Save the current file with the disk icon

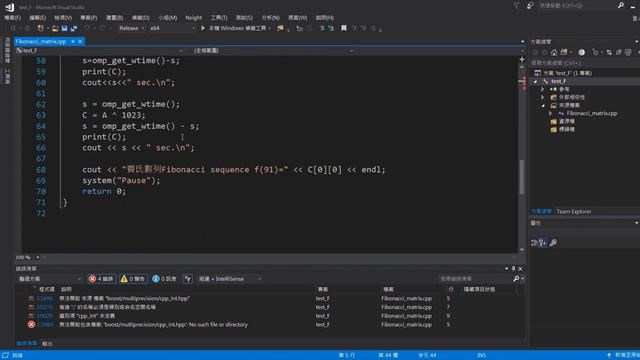point(64,28)
